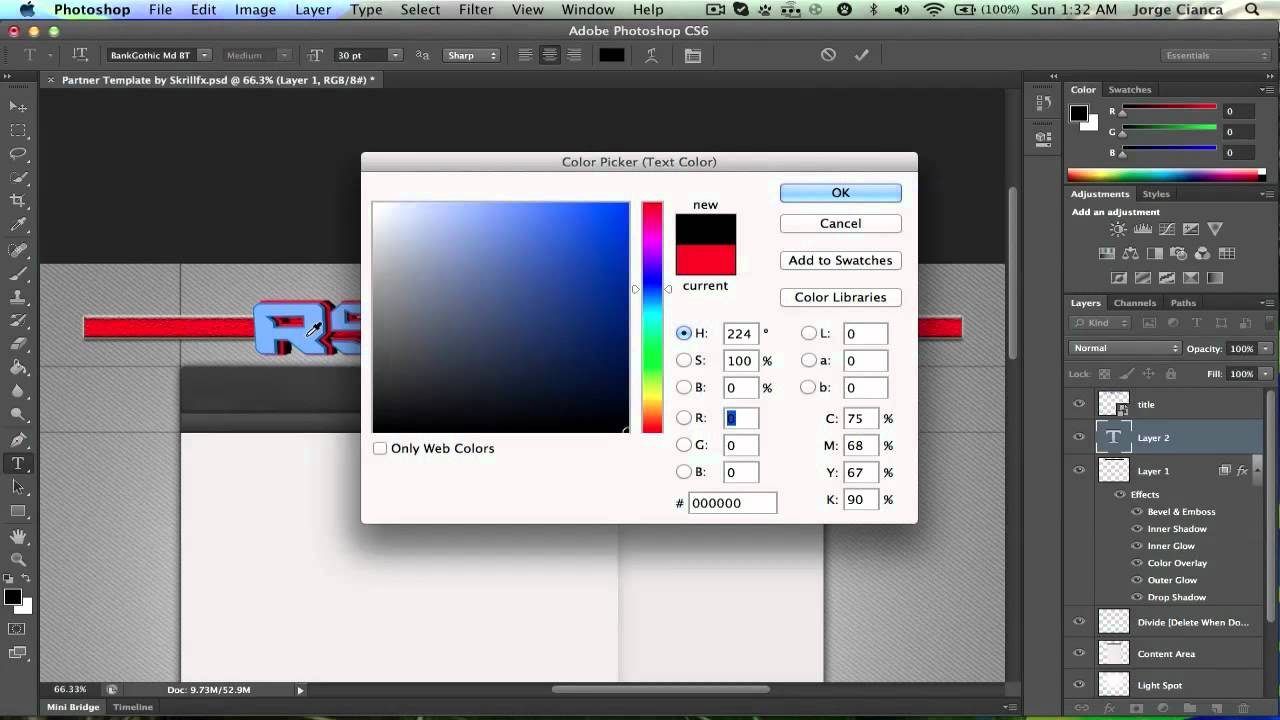Screen dimensions: 1280x720
Task: Select the Path Selection tool
Action: click(18, 487)
